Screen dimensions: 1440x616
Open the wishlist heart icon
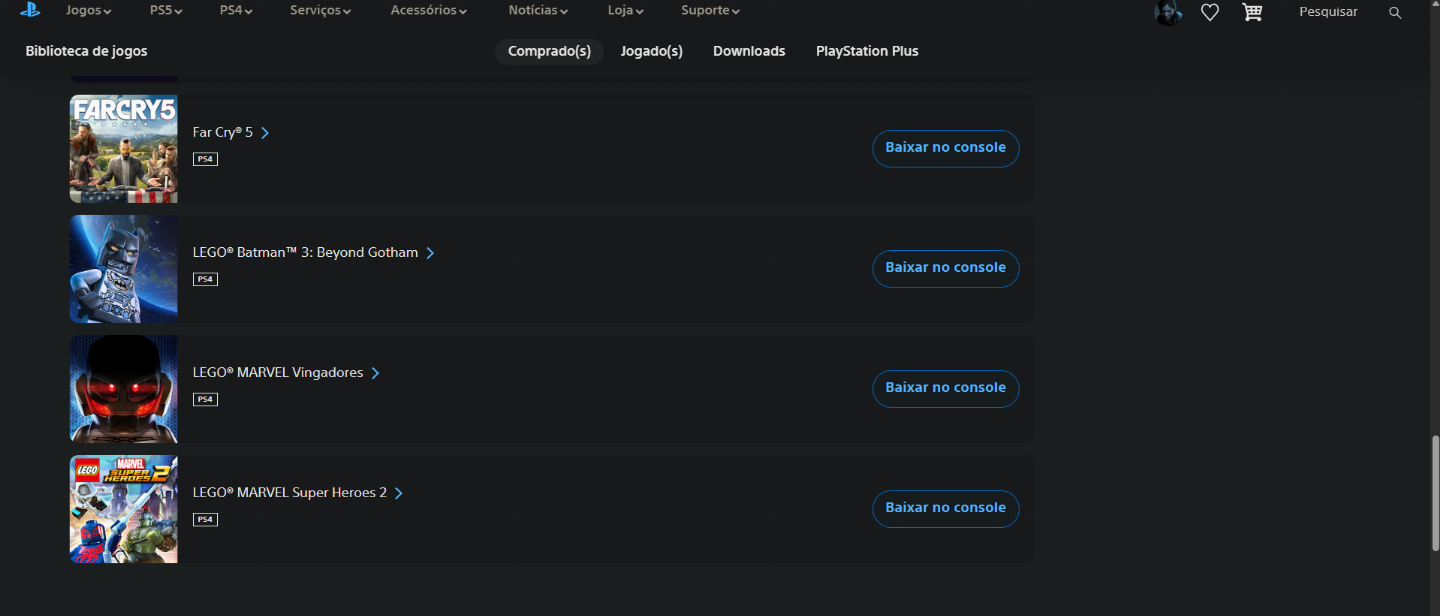click(1210, 12)
